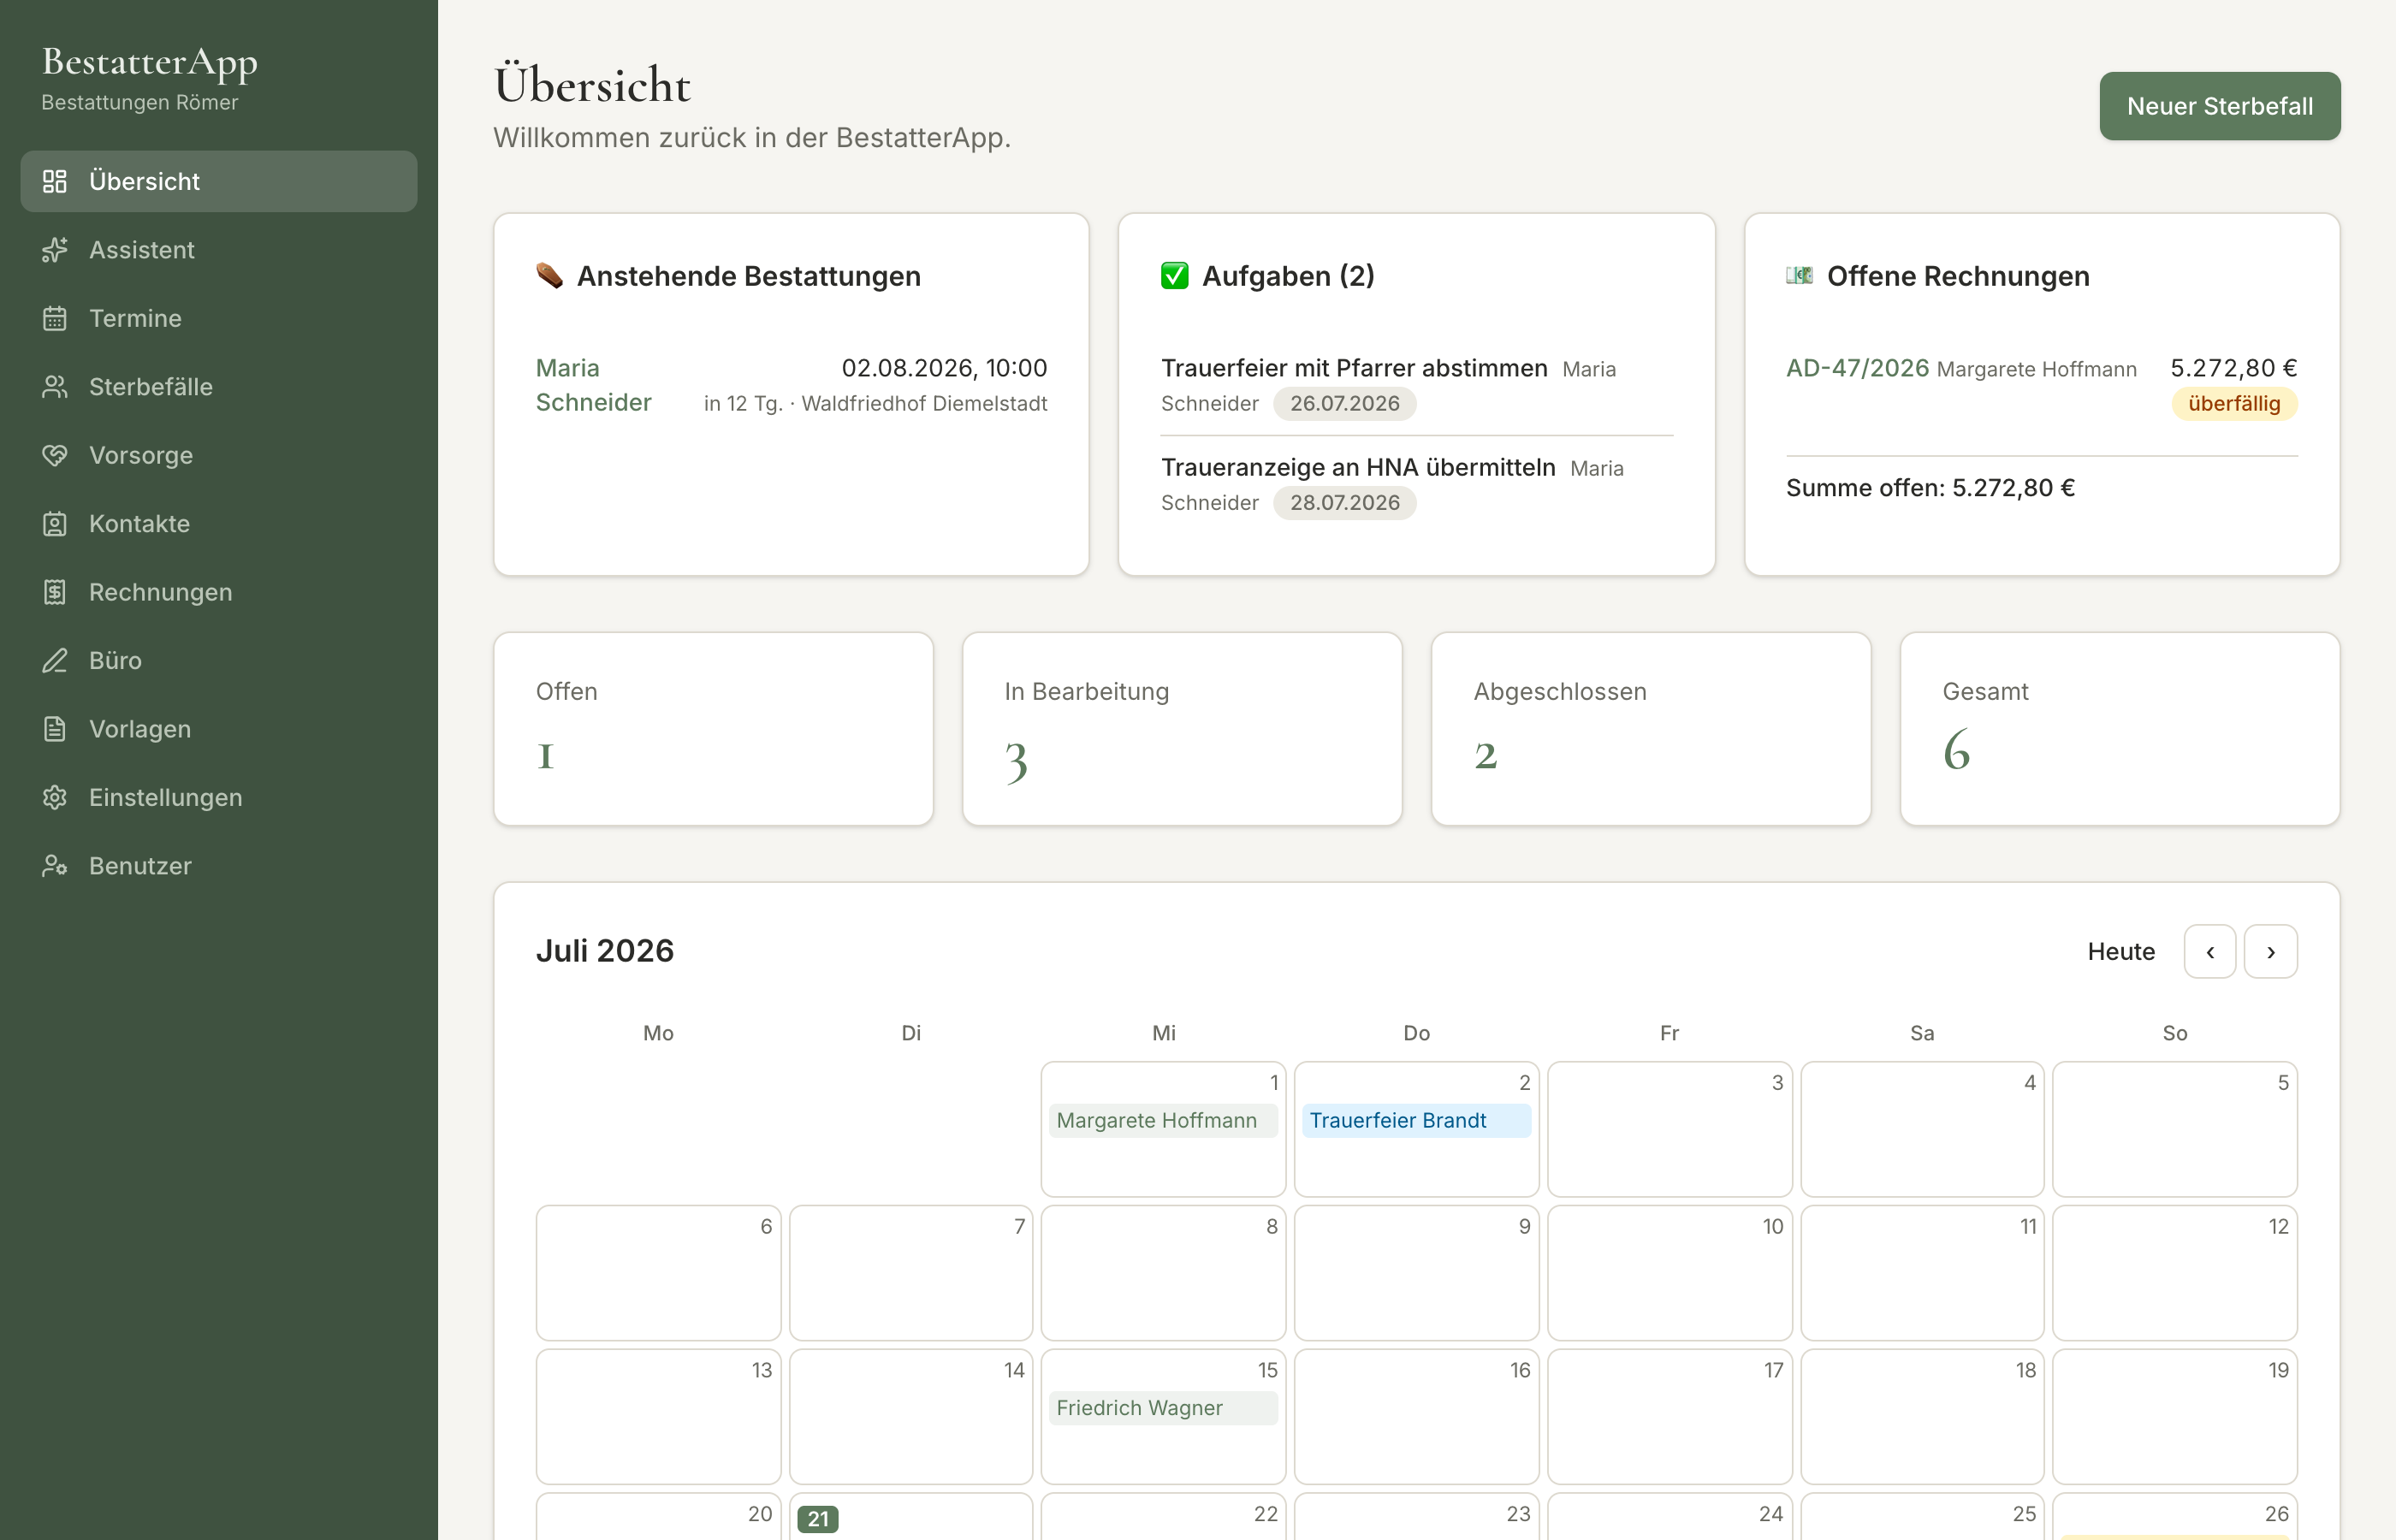Viewport: 2396px width, 1540px height.
Task: Go to next month with right chevron
Action: [x=2271, y=952]
